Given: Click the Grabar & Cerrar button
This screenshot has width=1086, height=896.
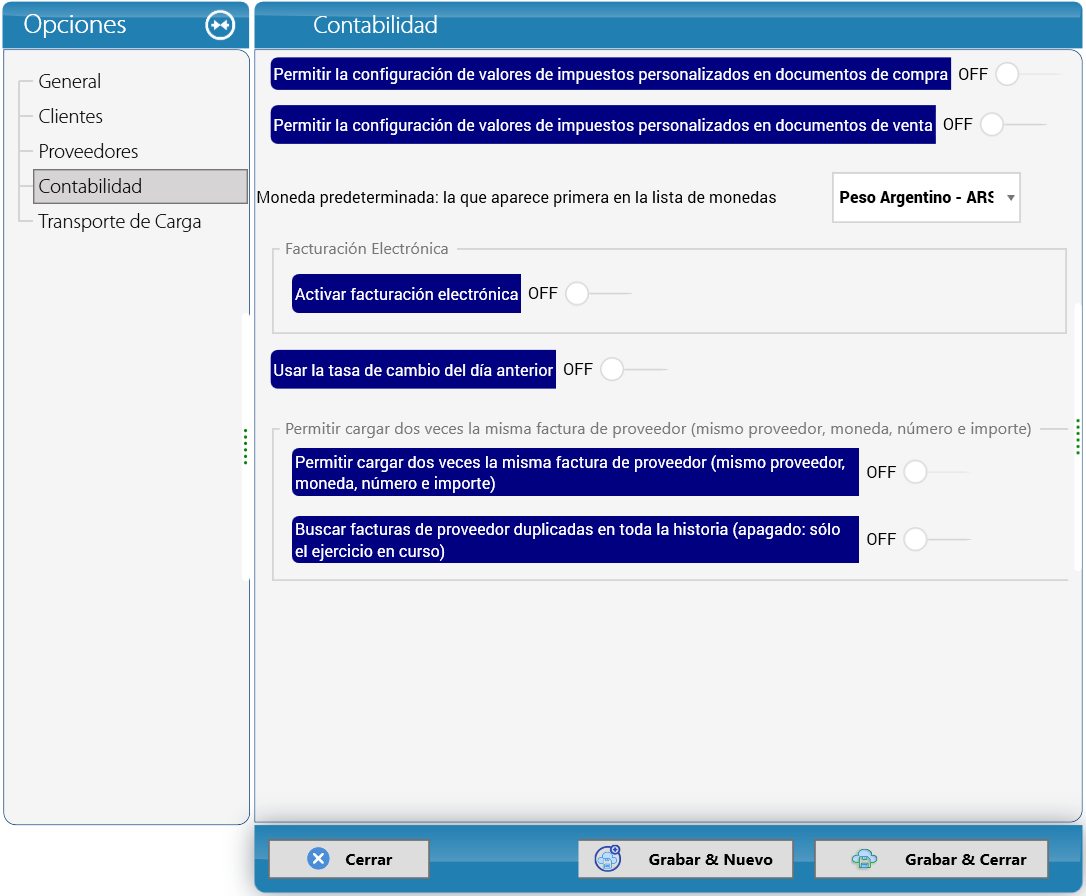Looking at the screenshot, I should pyautogui.click(x=932, y=859).
